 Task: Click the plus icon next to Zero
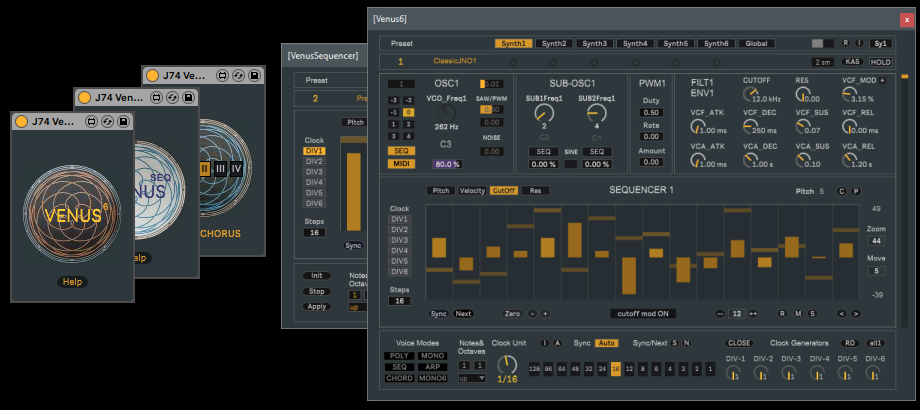[545, 313]
